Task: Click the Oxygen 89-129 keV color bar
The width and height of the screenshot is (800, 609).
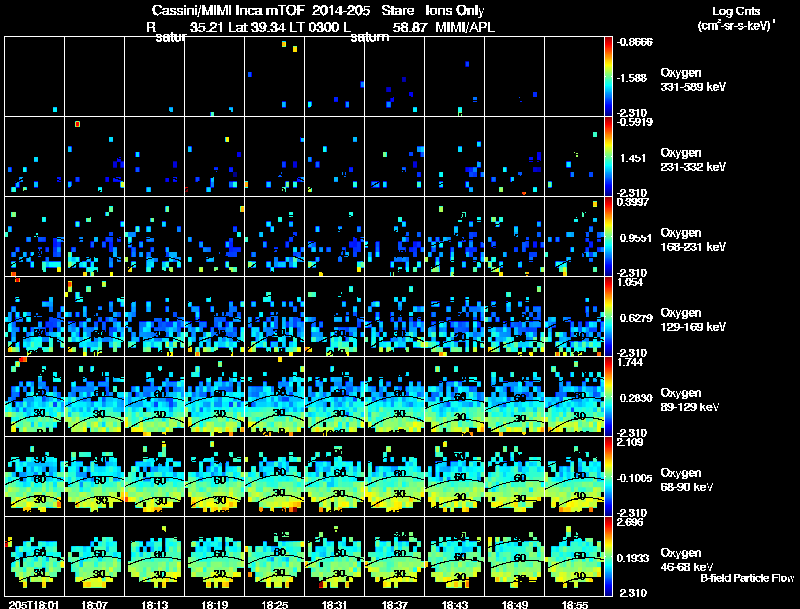Action: pos(610,397)
